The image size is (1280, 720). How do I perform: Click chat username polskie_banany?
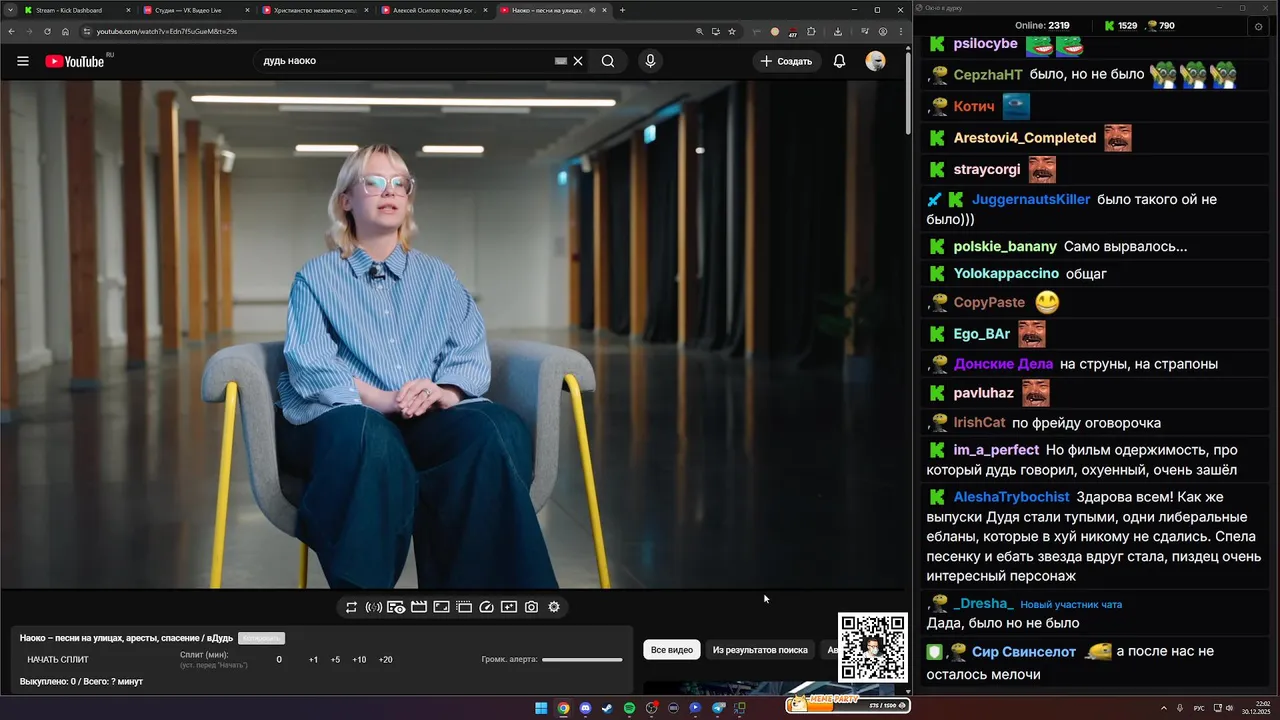point(1005,246)
